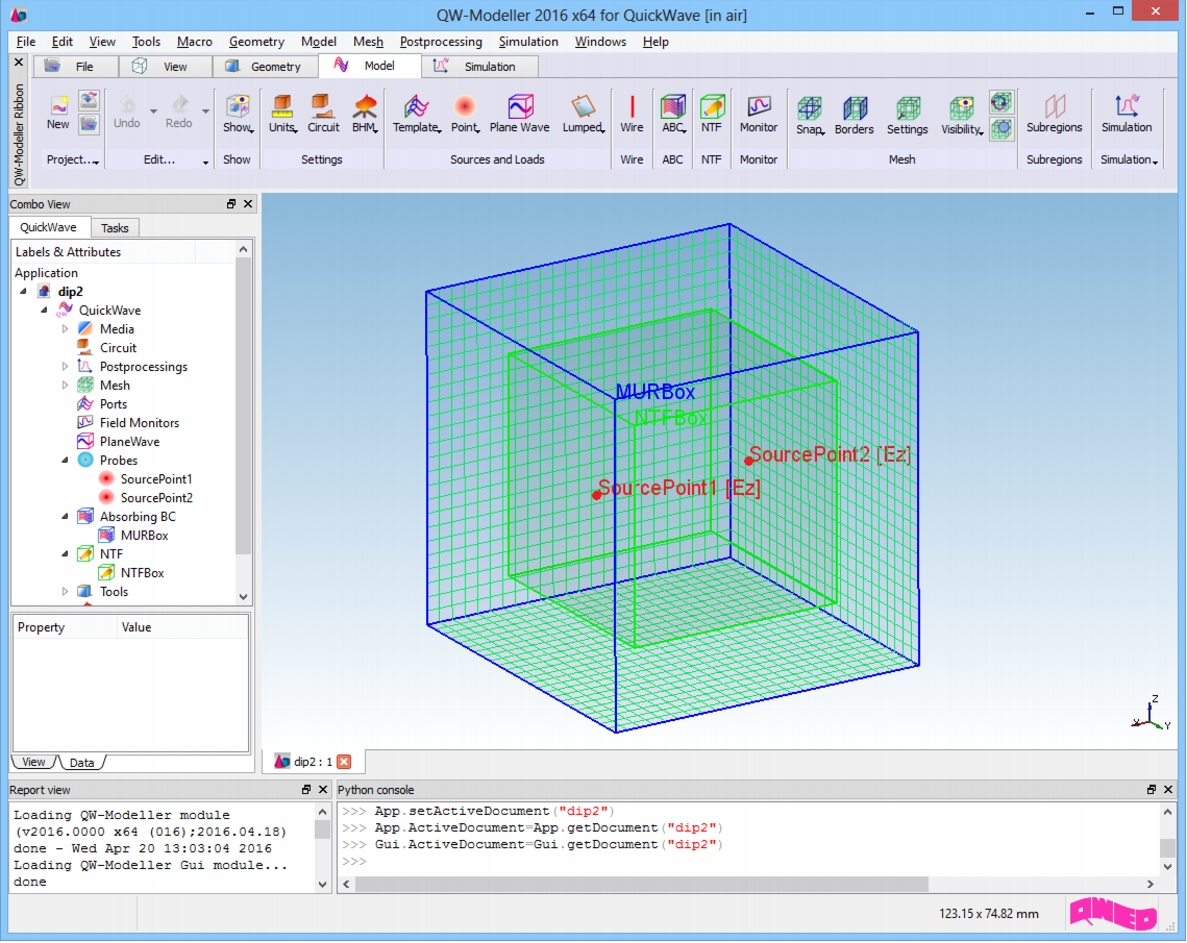Switch to the Geometry ribbon tab
Image resolution: width=1187 pixels, height=943 pixels.
(265, 67)
